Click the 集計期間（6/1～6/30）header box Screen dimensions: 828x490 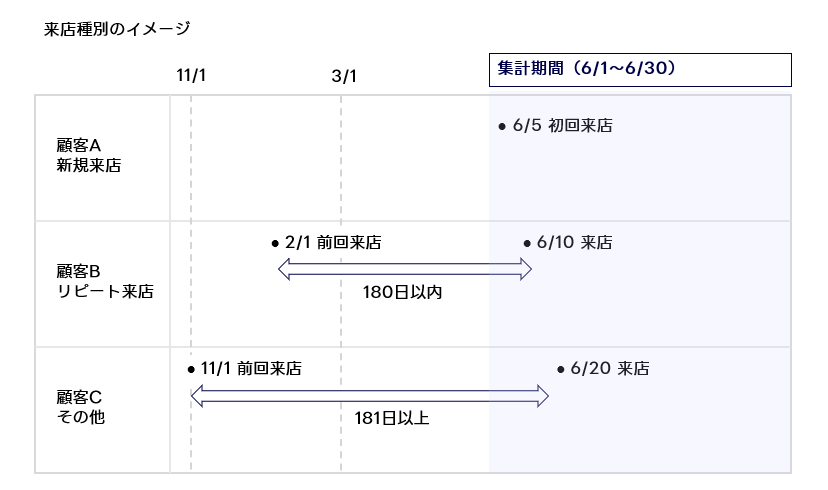[640, 70]
